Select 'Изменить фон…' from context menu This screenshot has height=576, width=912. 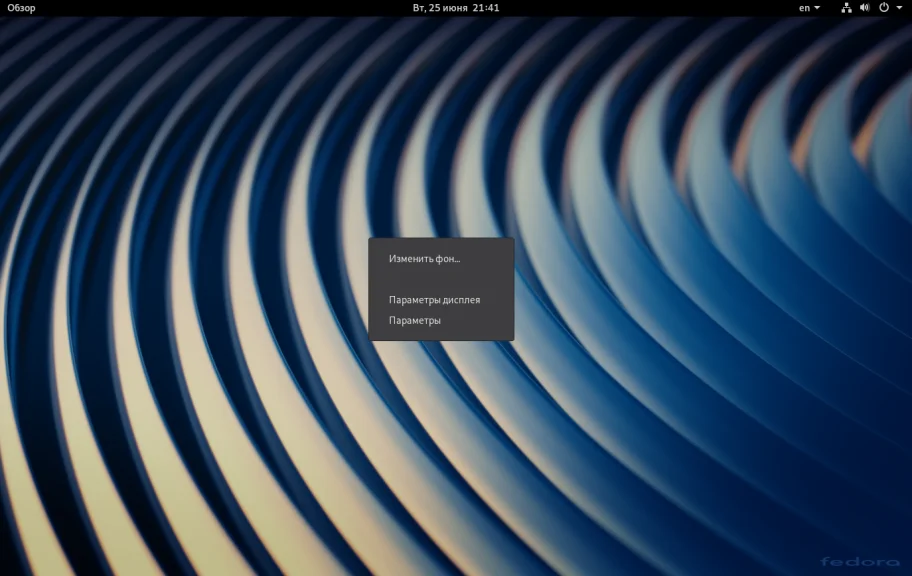(x=424, y=258)
